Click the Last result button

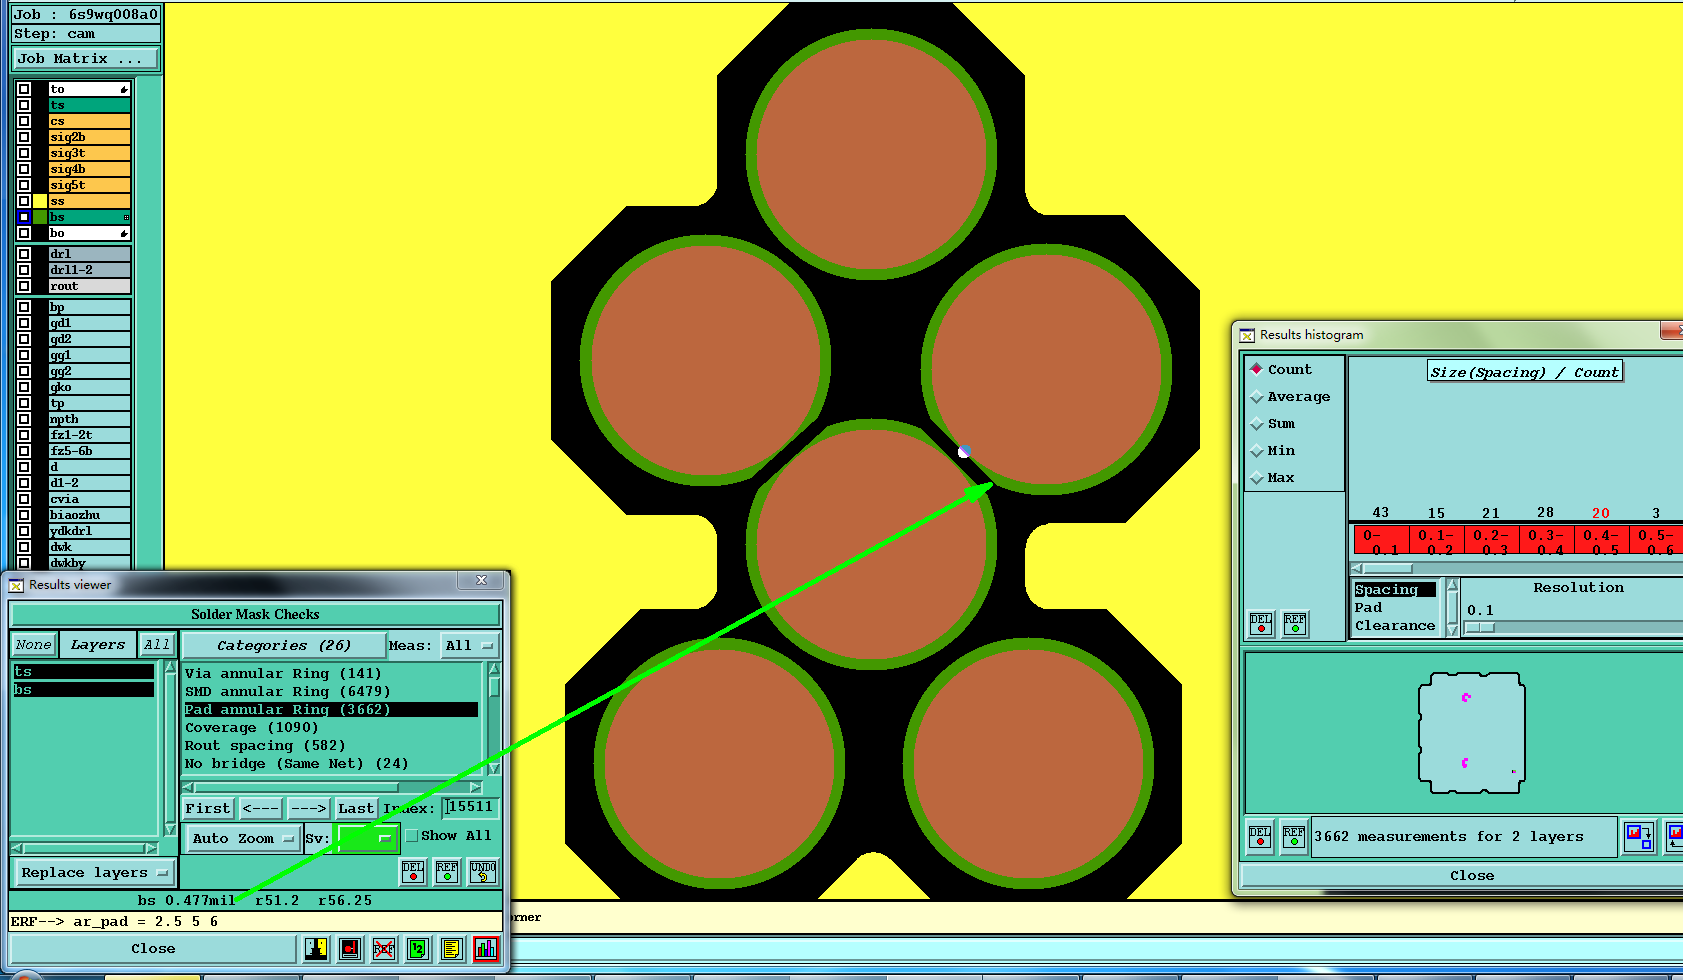coord(355,808)
